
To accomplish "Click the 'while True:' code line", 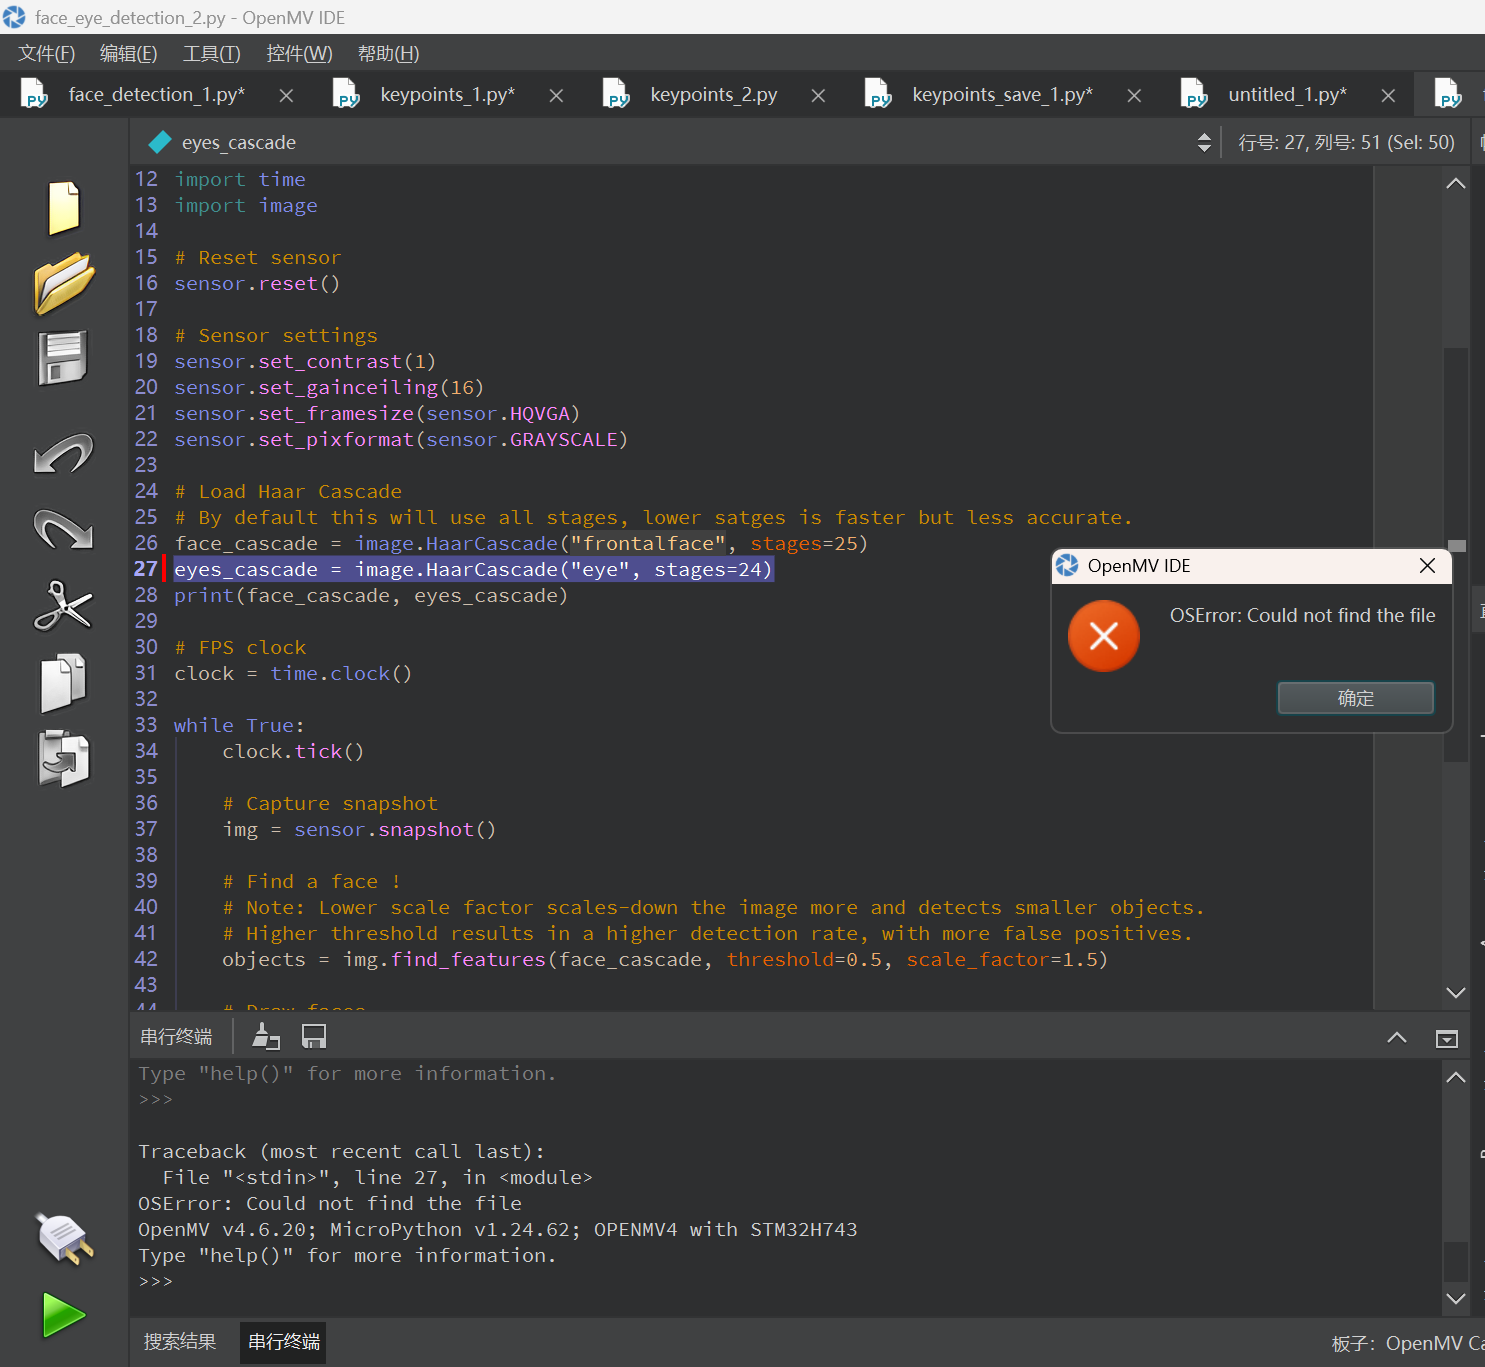I will (x=239, y=725).
